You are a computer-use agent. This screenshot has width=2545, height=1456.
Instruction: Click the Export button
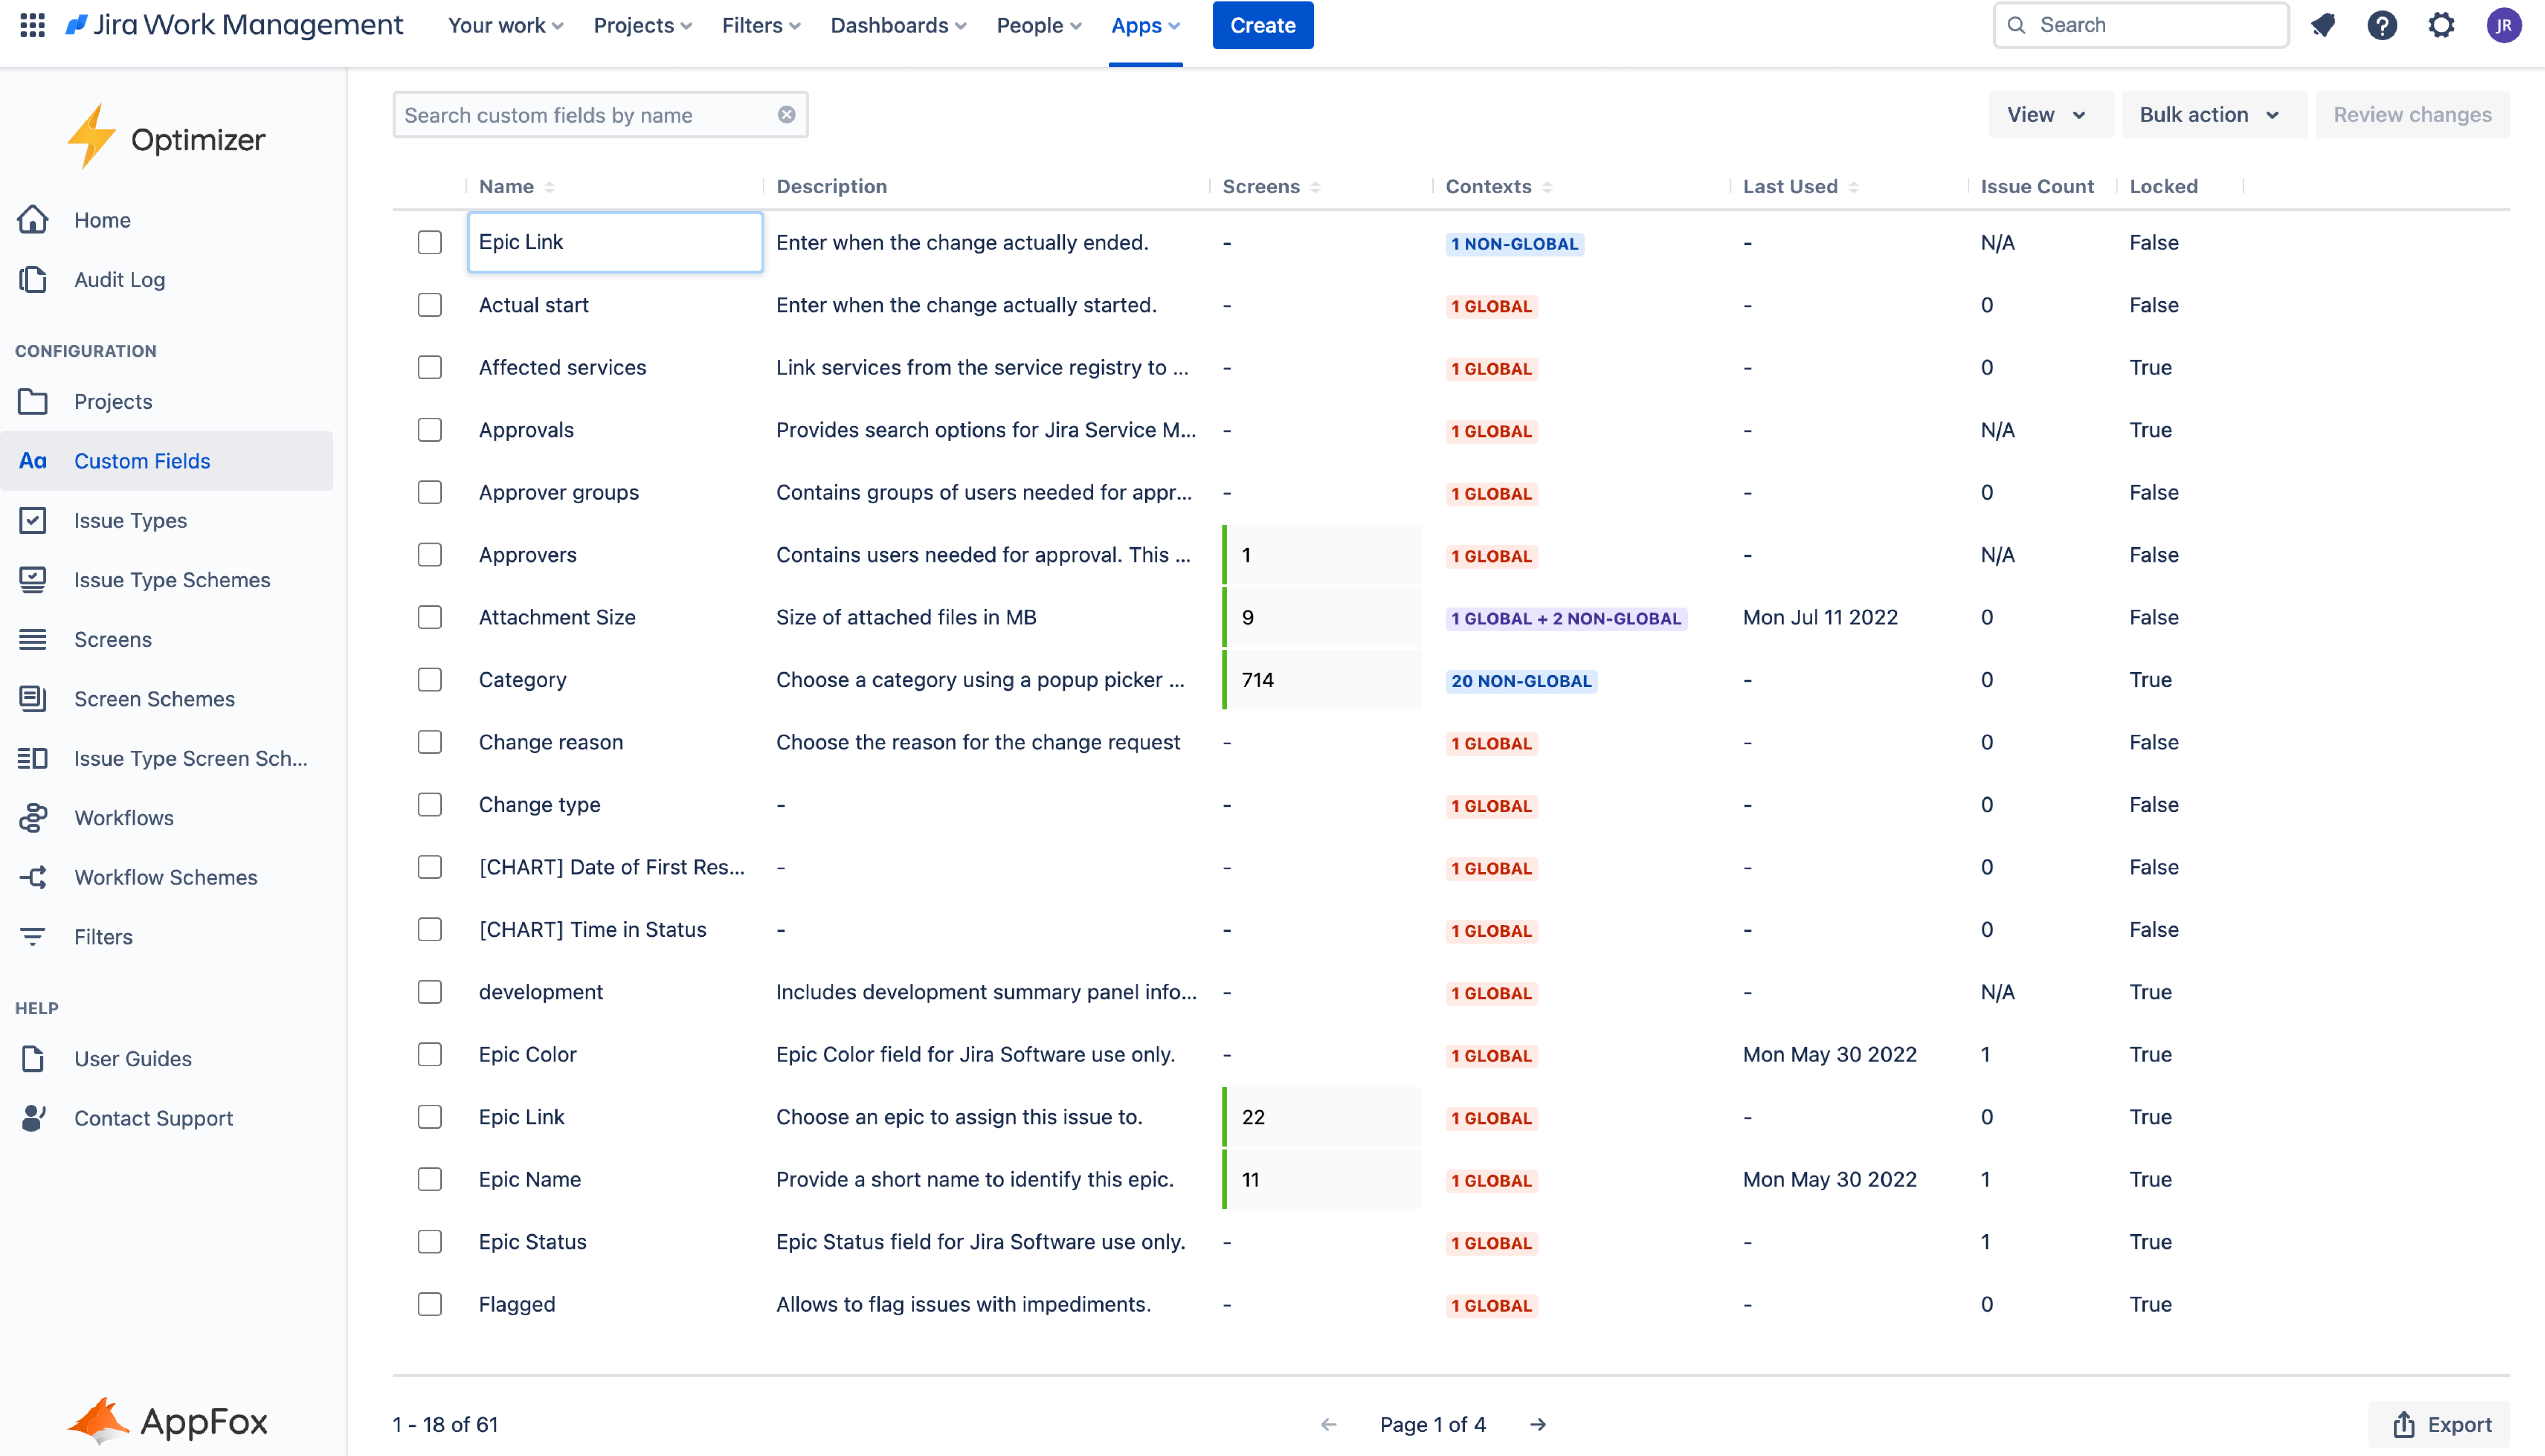click(x=2440, y=1424)
